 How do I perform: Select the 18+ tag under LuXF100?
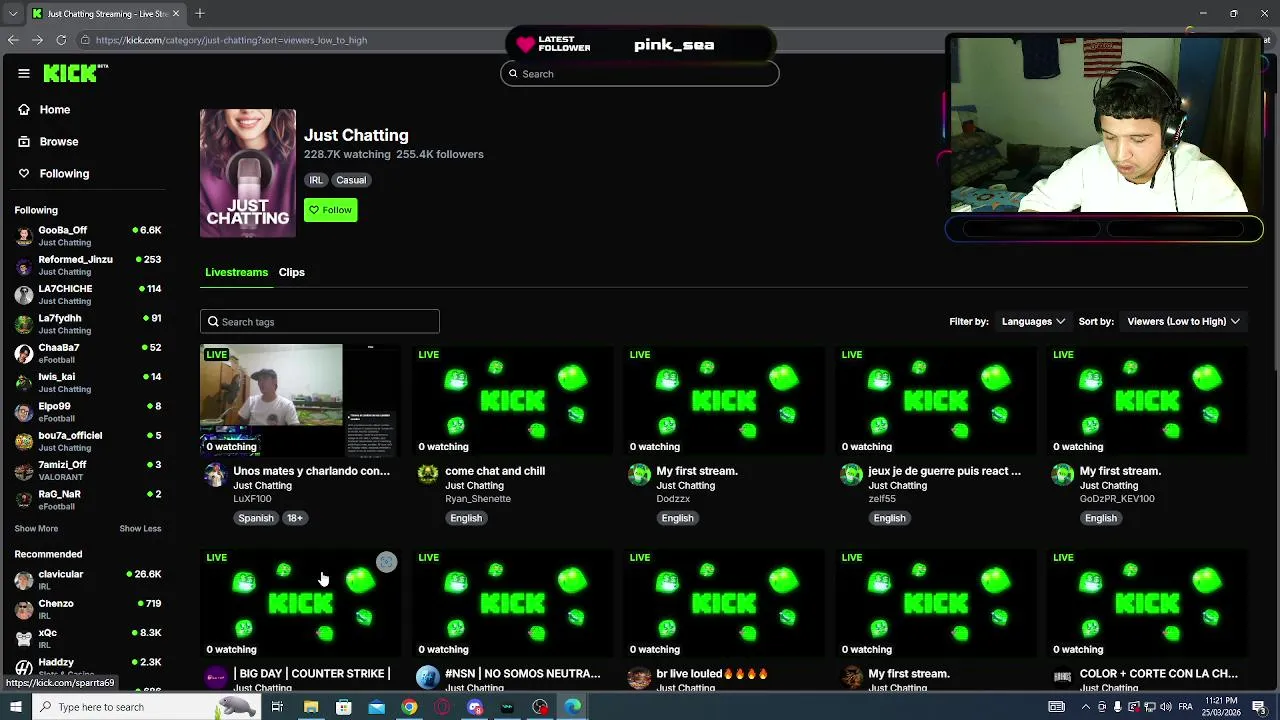pos(295,518)
